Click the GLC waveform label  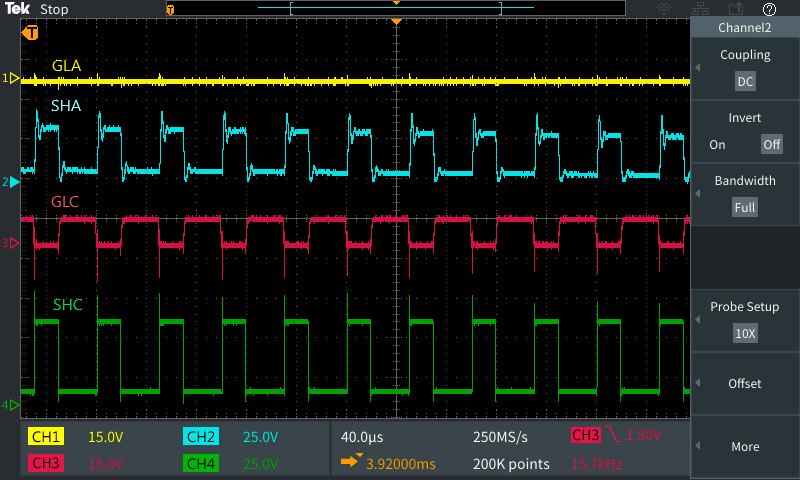pyautogui.click(x=65, y=201)
